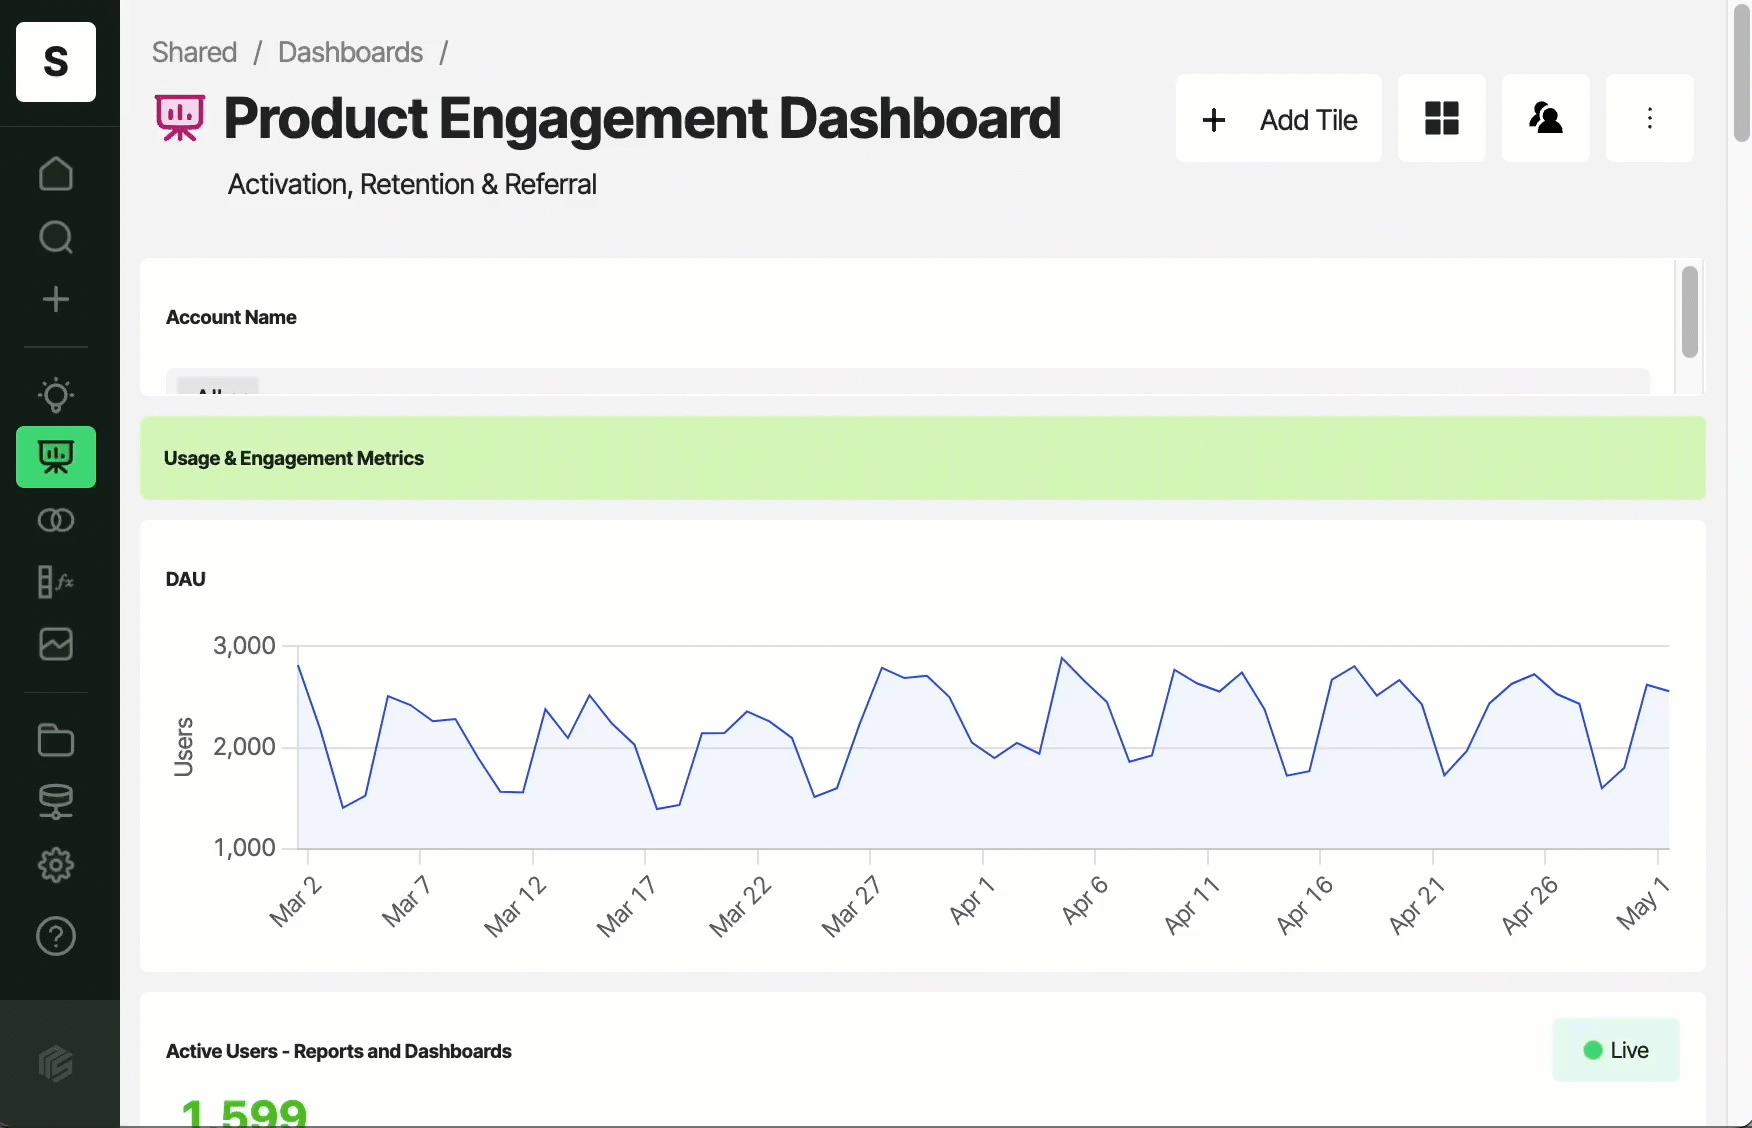Click the 2,000 y-axis label
Screen dimensions: 1752x1128
tap(244, 747)
